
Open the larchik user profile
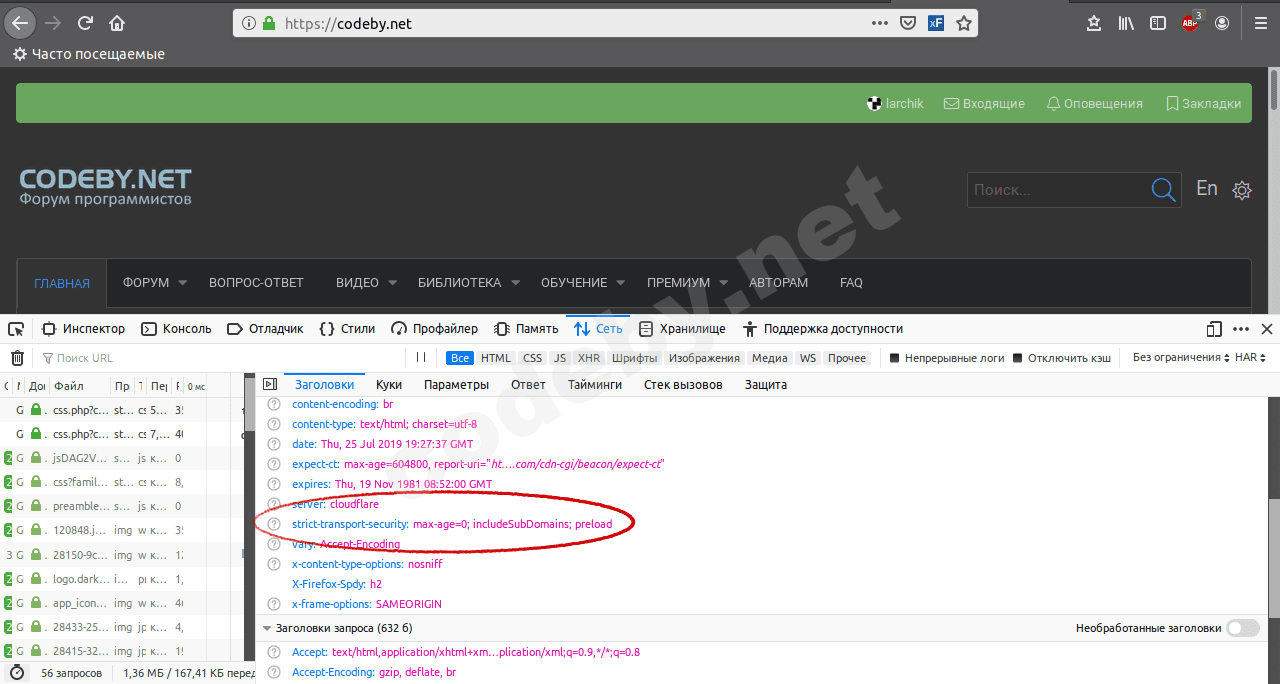tap(895, 103)
